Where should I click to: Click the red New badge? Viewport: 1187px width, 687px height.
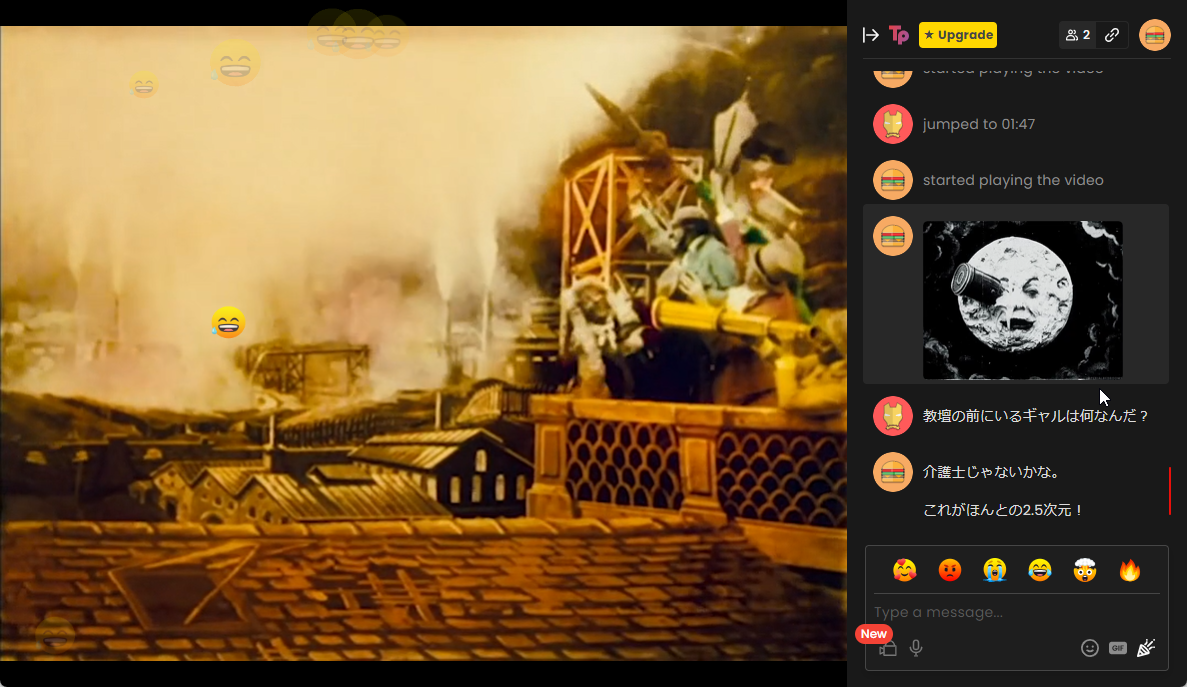click(874, 634)
